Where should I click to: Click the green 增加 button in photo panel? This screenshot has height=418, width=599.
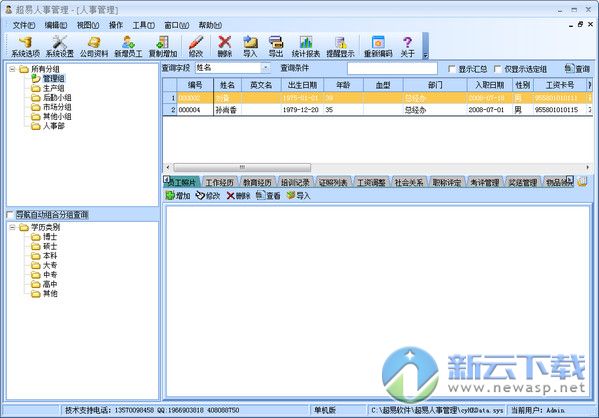pos(178,196)
